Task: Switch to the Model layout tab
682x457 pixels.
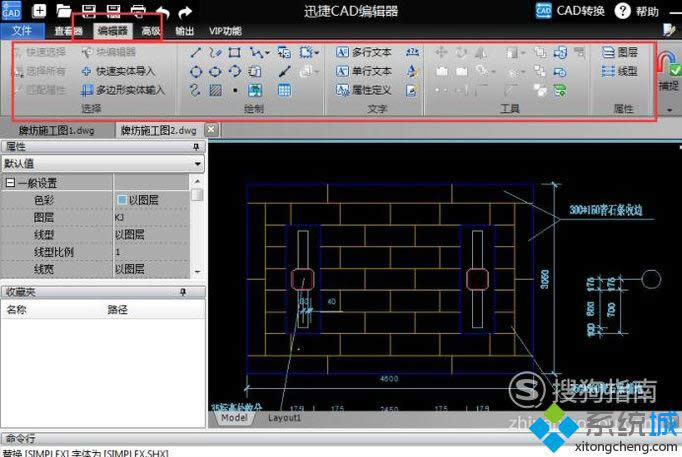Action: coord(234,417)
